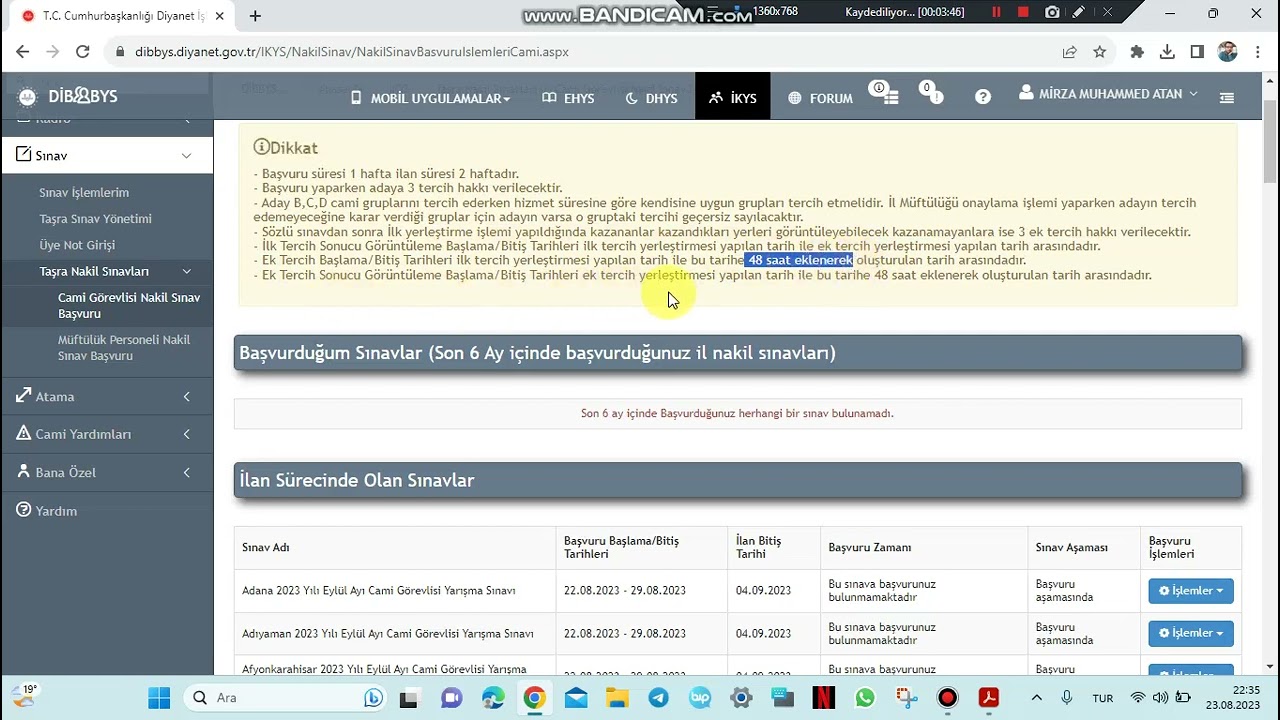
Task: Share this page from address bar
Action: (1069, 52)
